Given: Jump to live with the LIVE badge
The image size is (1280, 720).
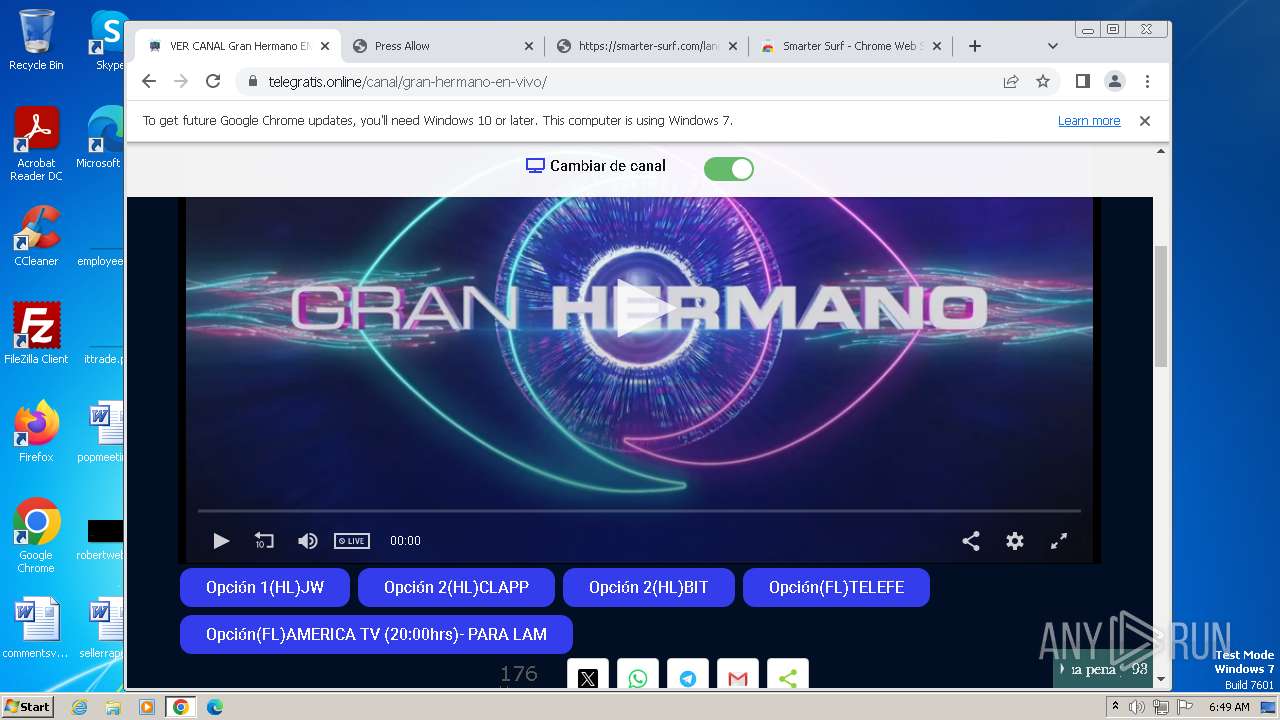Looking at the screenshot, I should click(x=352, y=541).
